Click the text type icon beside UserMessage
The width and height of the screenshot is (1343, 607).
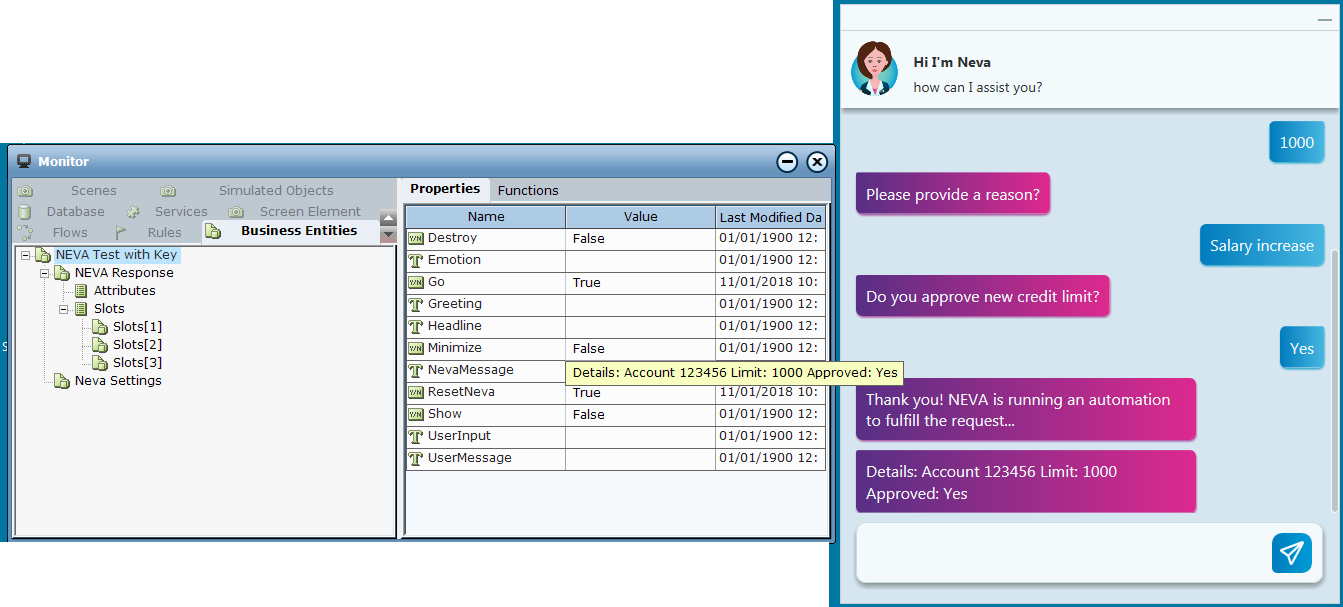pos(416,458)
